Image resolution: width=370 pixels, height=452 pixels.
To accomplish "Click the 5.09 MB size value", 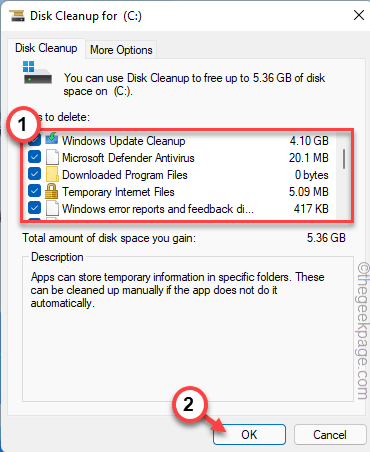I will pos(309,192).
